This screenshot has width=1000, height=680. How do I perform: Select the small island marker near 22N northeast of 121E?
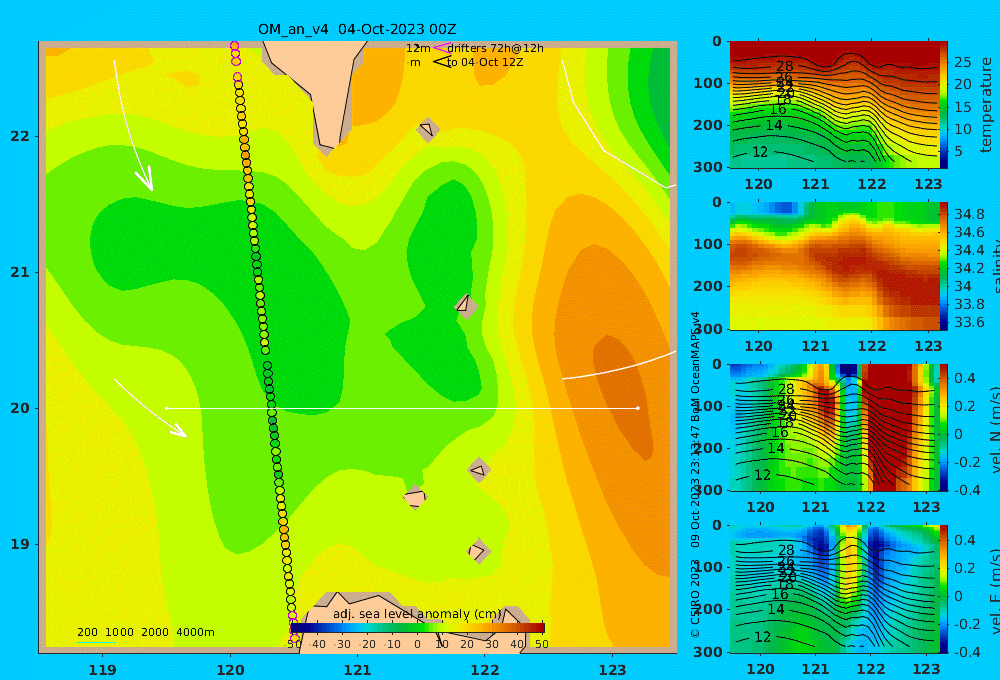pyautogui.click(x=427, y=130)
